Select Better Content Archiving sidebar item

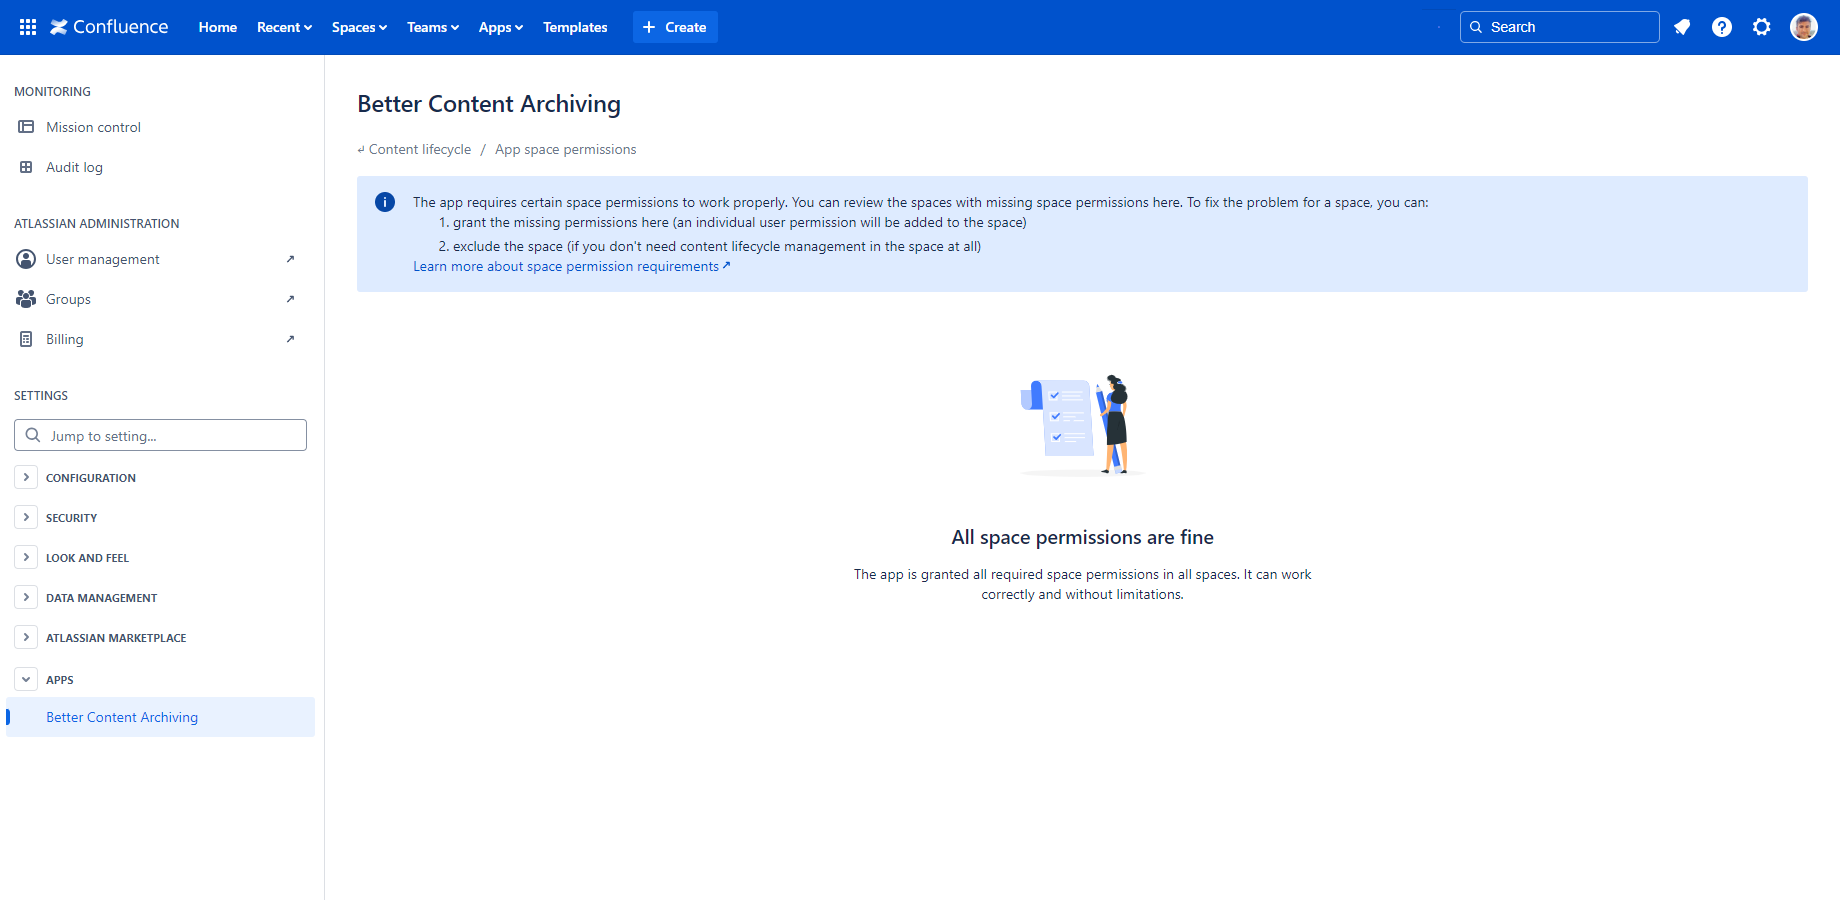pos(160,717)
